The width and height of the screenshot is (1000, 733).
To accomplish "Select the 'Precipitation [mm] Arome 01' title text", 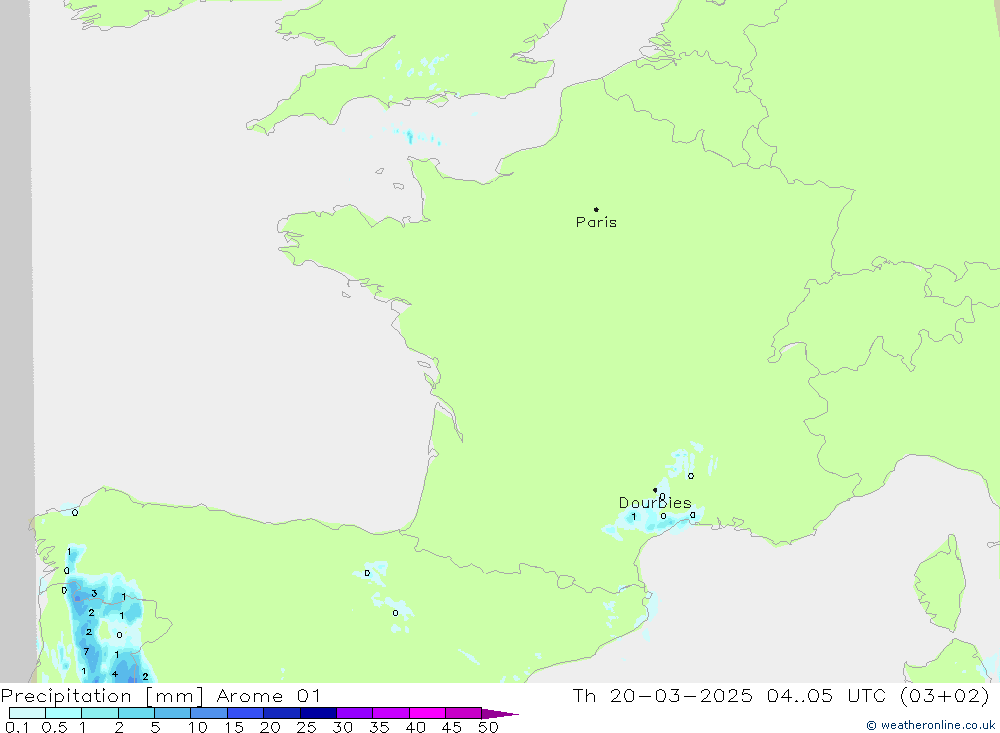I will pyautogui.click(x=160, y=695).
